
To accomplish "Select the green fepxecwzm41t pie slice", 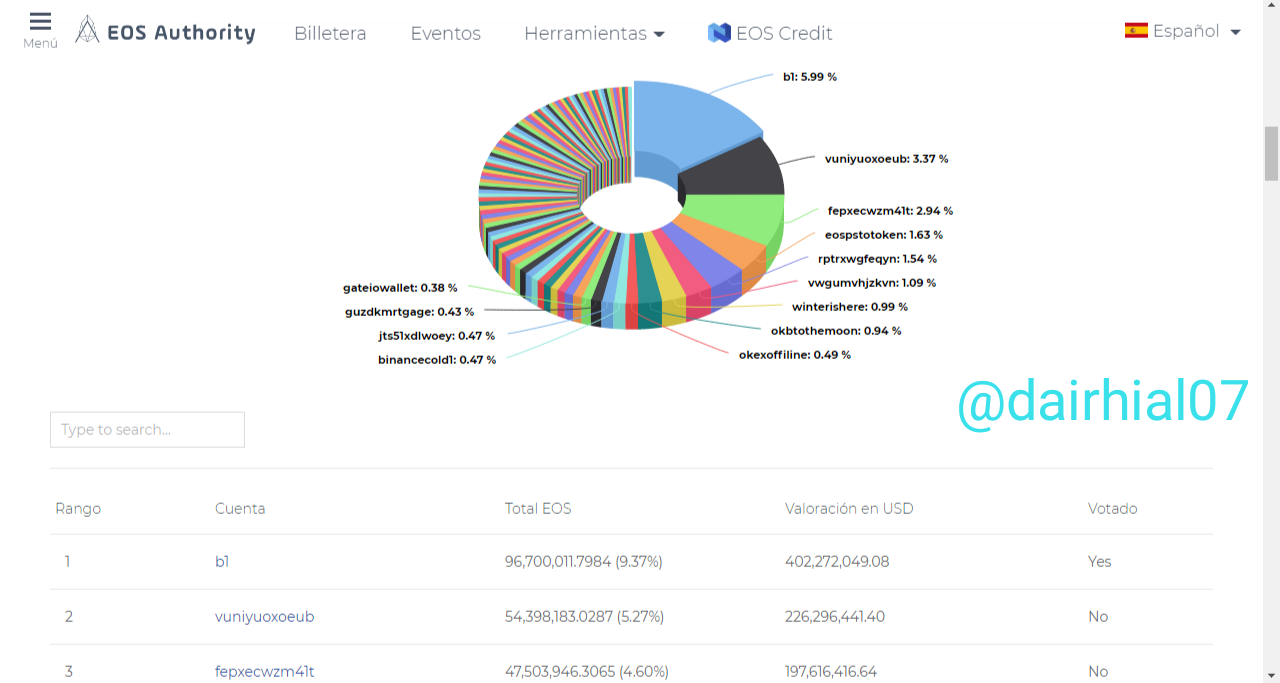I will pyautogui.click(x=740, y=215).
